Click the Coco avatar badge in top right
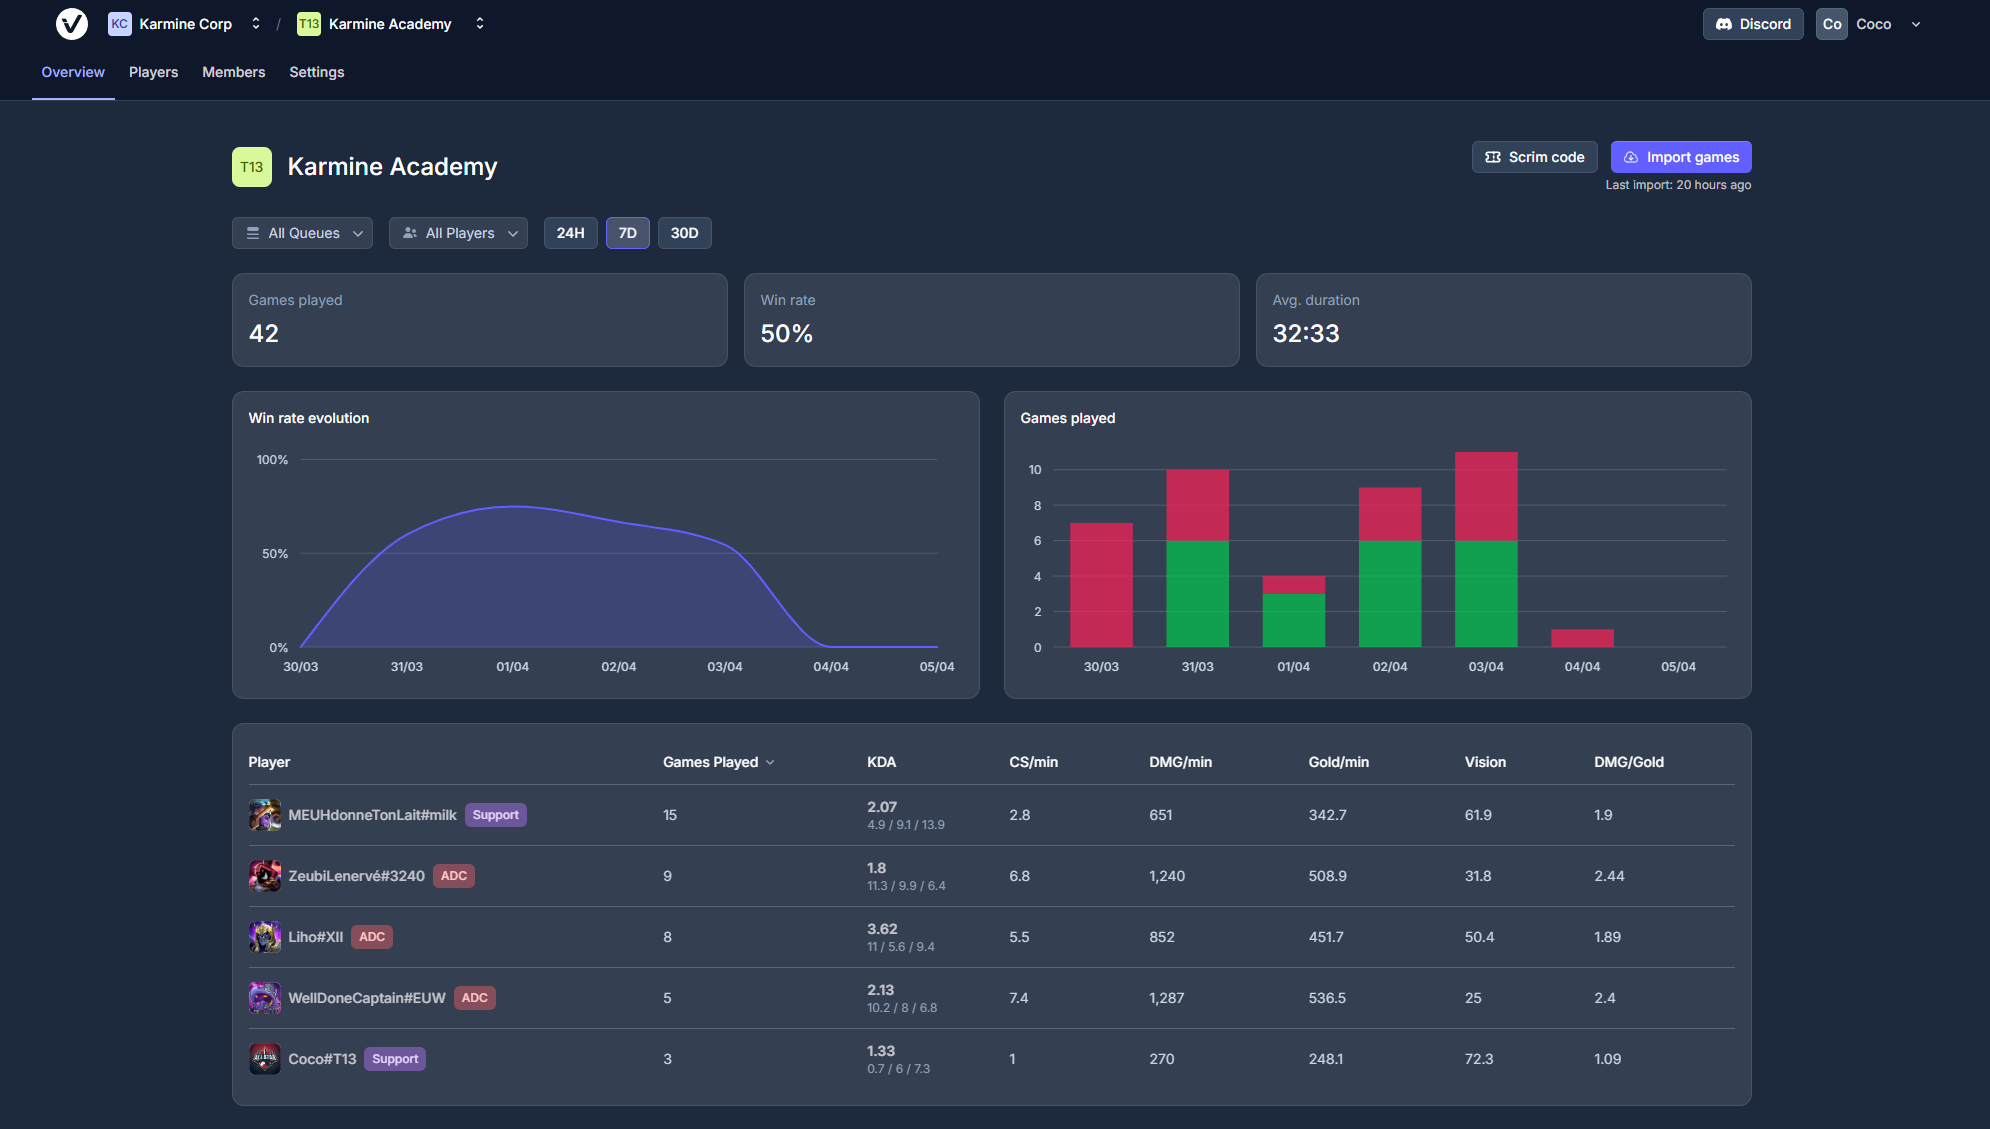This screenshot has width=1990, height=1129. pos(1833,23)
